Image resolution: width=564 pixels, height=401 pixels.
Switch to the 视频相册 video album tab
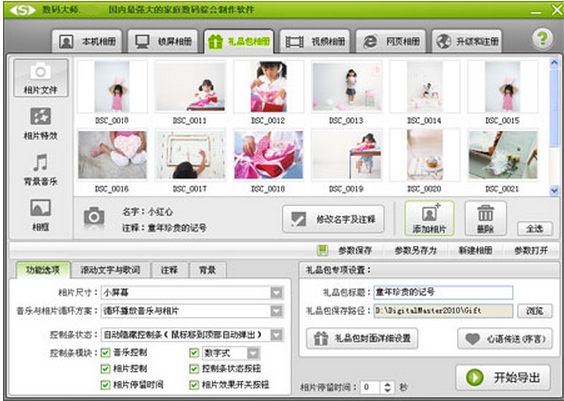[315, 42]
